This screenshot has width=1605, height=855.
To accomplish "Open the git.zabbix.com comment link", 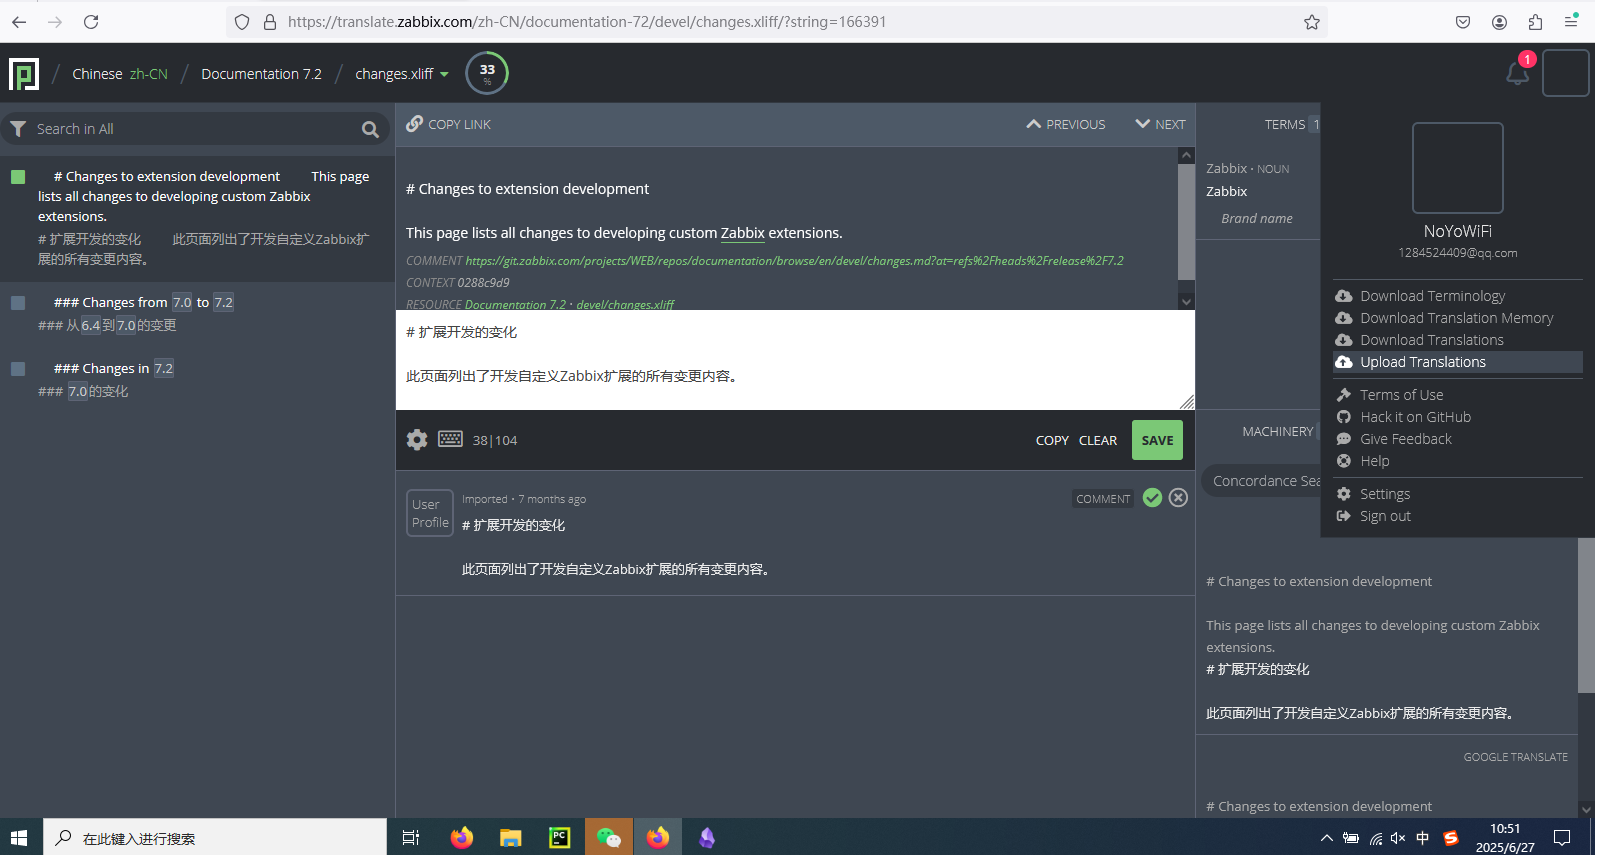I will click(794, 261).
